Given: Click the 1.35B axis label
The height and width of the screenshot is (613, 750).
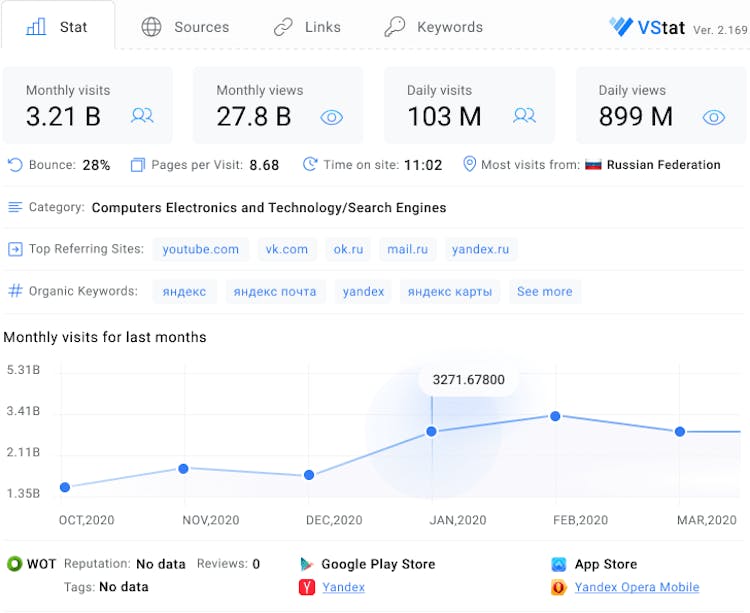Looking at the screenshot, I should [23, 493].
